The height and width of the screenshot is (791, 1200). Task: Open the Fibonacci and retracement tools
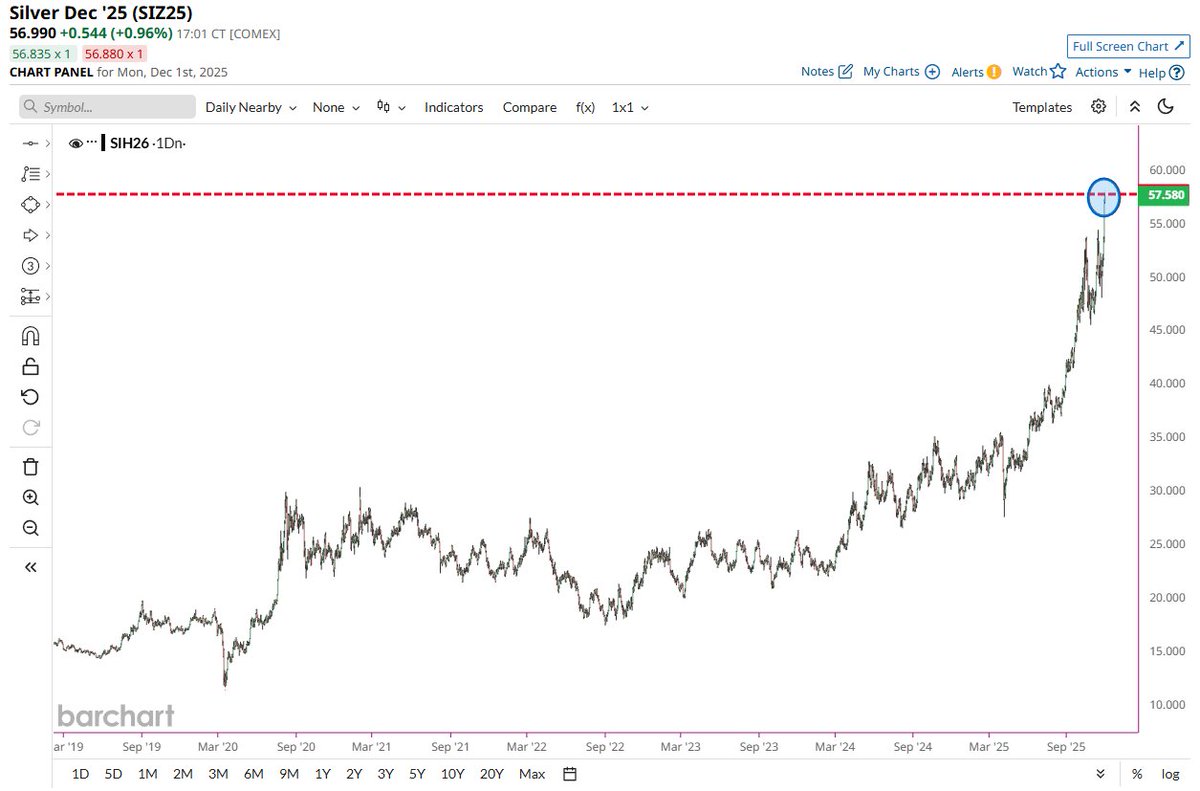[x=30, y=174]
